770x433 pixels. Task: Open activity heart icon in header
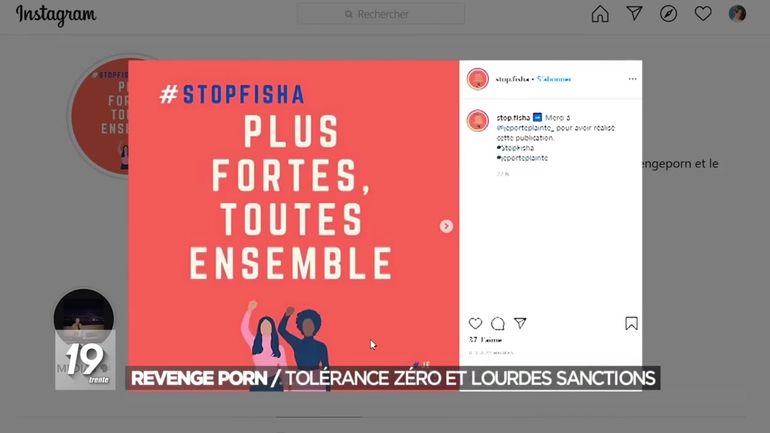[x=703, y=14]
